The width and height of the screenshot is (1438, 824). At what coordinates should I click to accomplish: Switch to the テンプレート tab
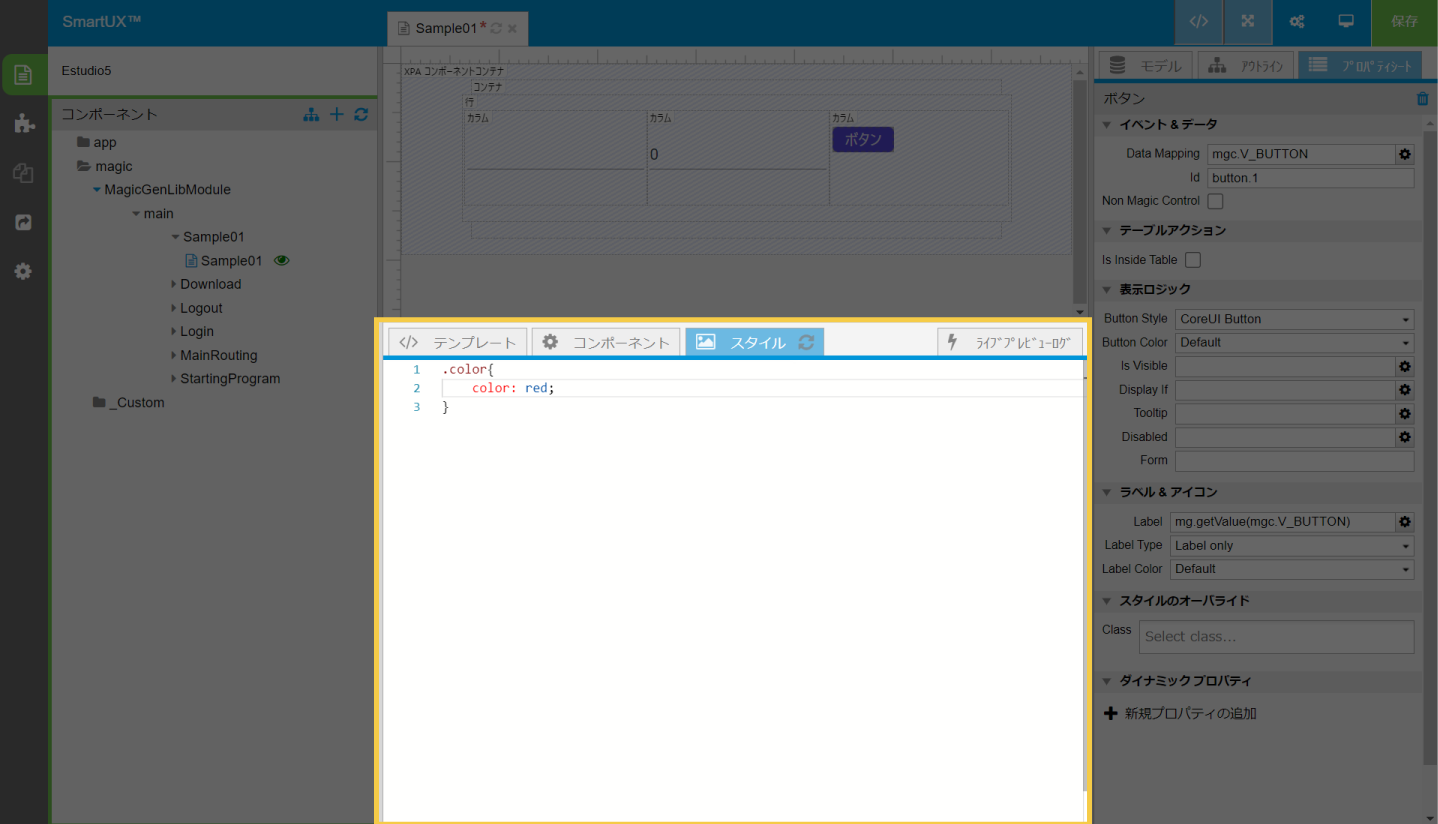coord(458,342)
